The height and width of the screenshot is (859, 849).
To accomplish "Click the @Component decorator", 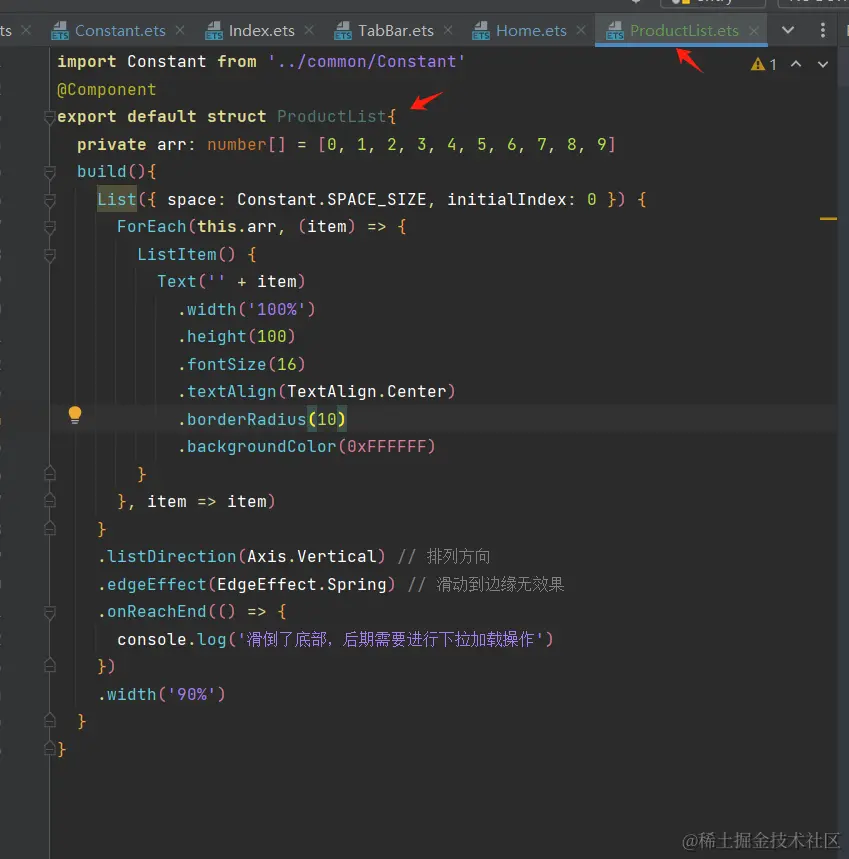I will (107, 89).
